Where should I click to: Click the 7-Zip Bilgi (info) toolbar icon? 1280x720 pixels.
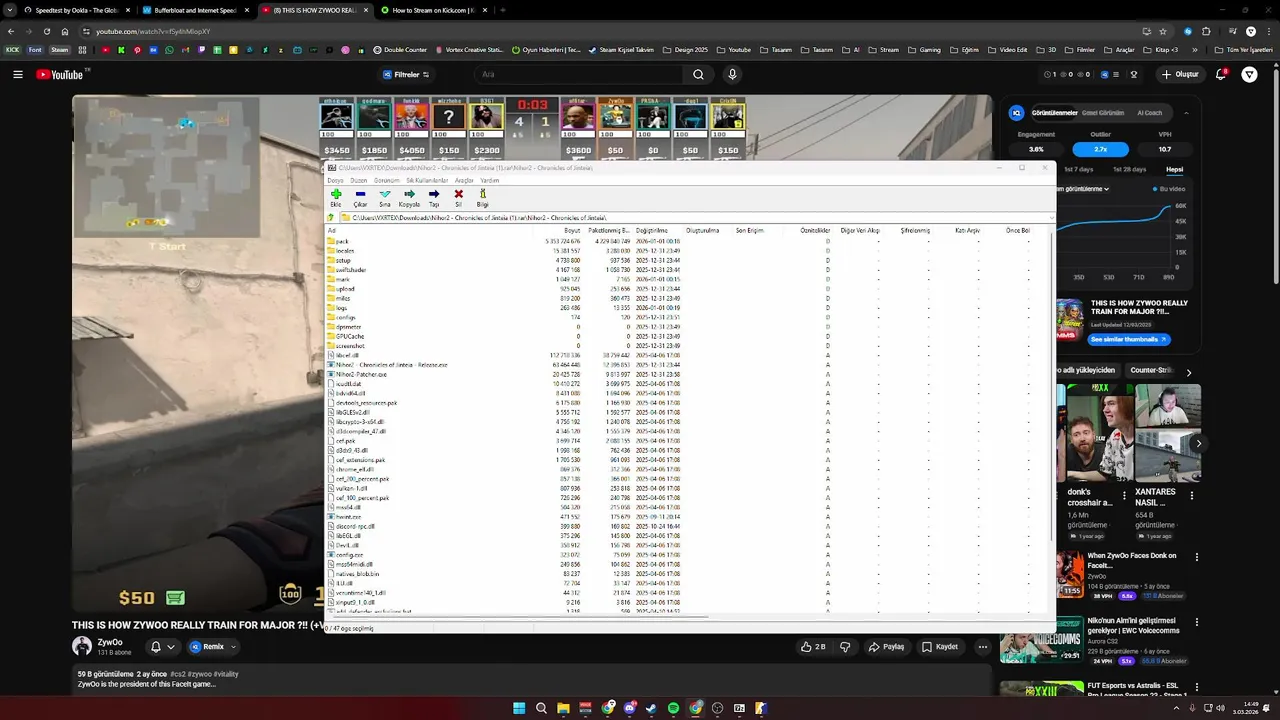click(x=482, y=194)
